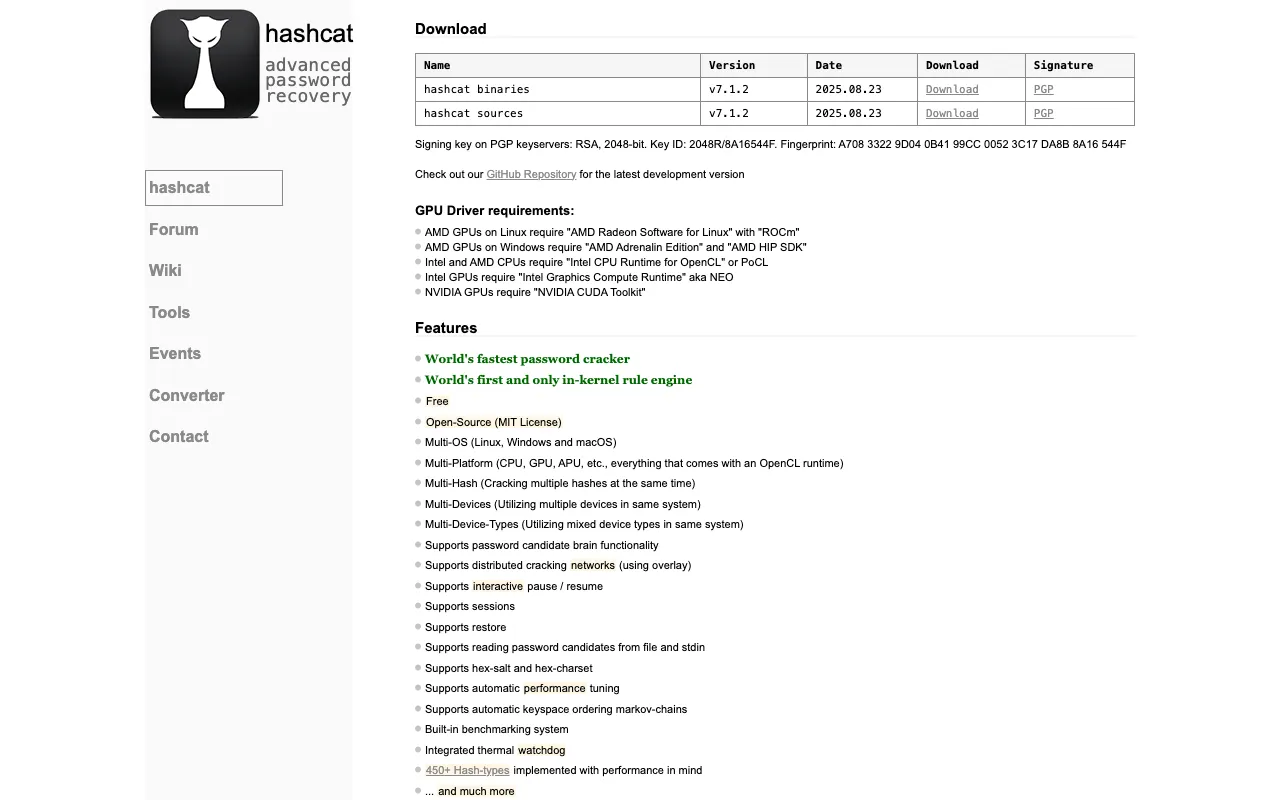This screenshot has width=1280, height=800.
Task: Open the PGP signature for hashcat binaries
Action: tap(1043, 89)
